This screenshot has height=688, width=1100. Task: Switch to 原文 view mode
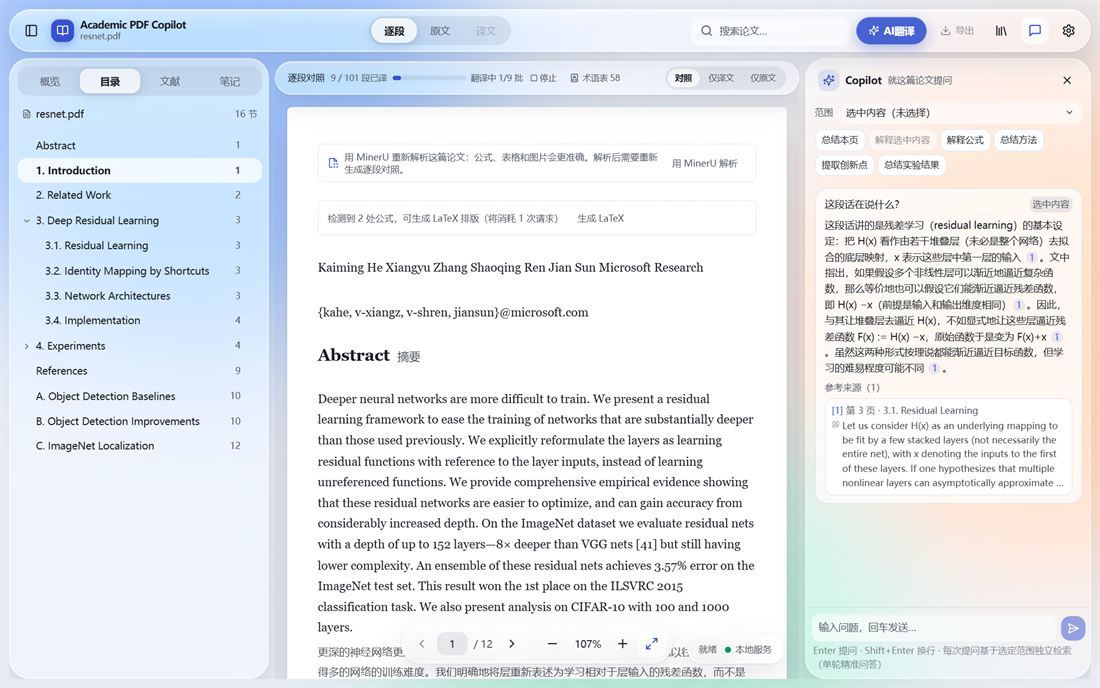(x=440, y=31)
